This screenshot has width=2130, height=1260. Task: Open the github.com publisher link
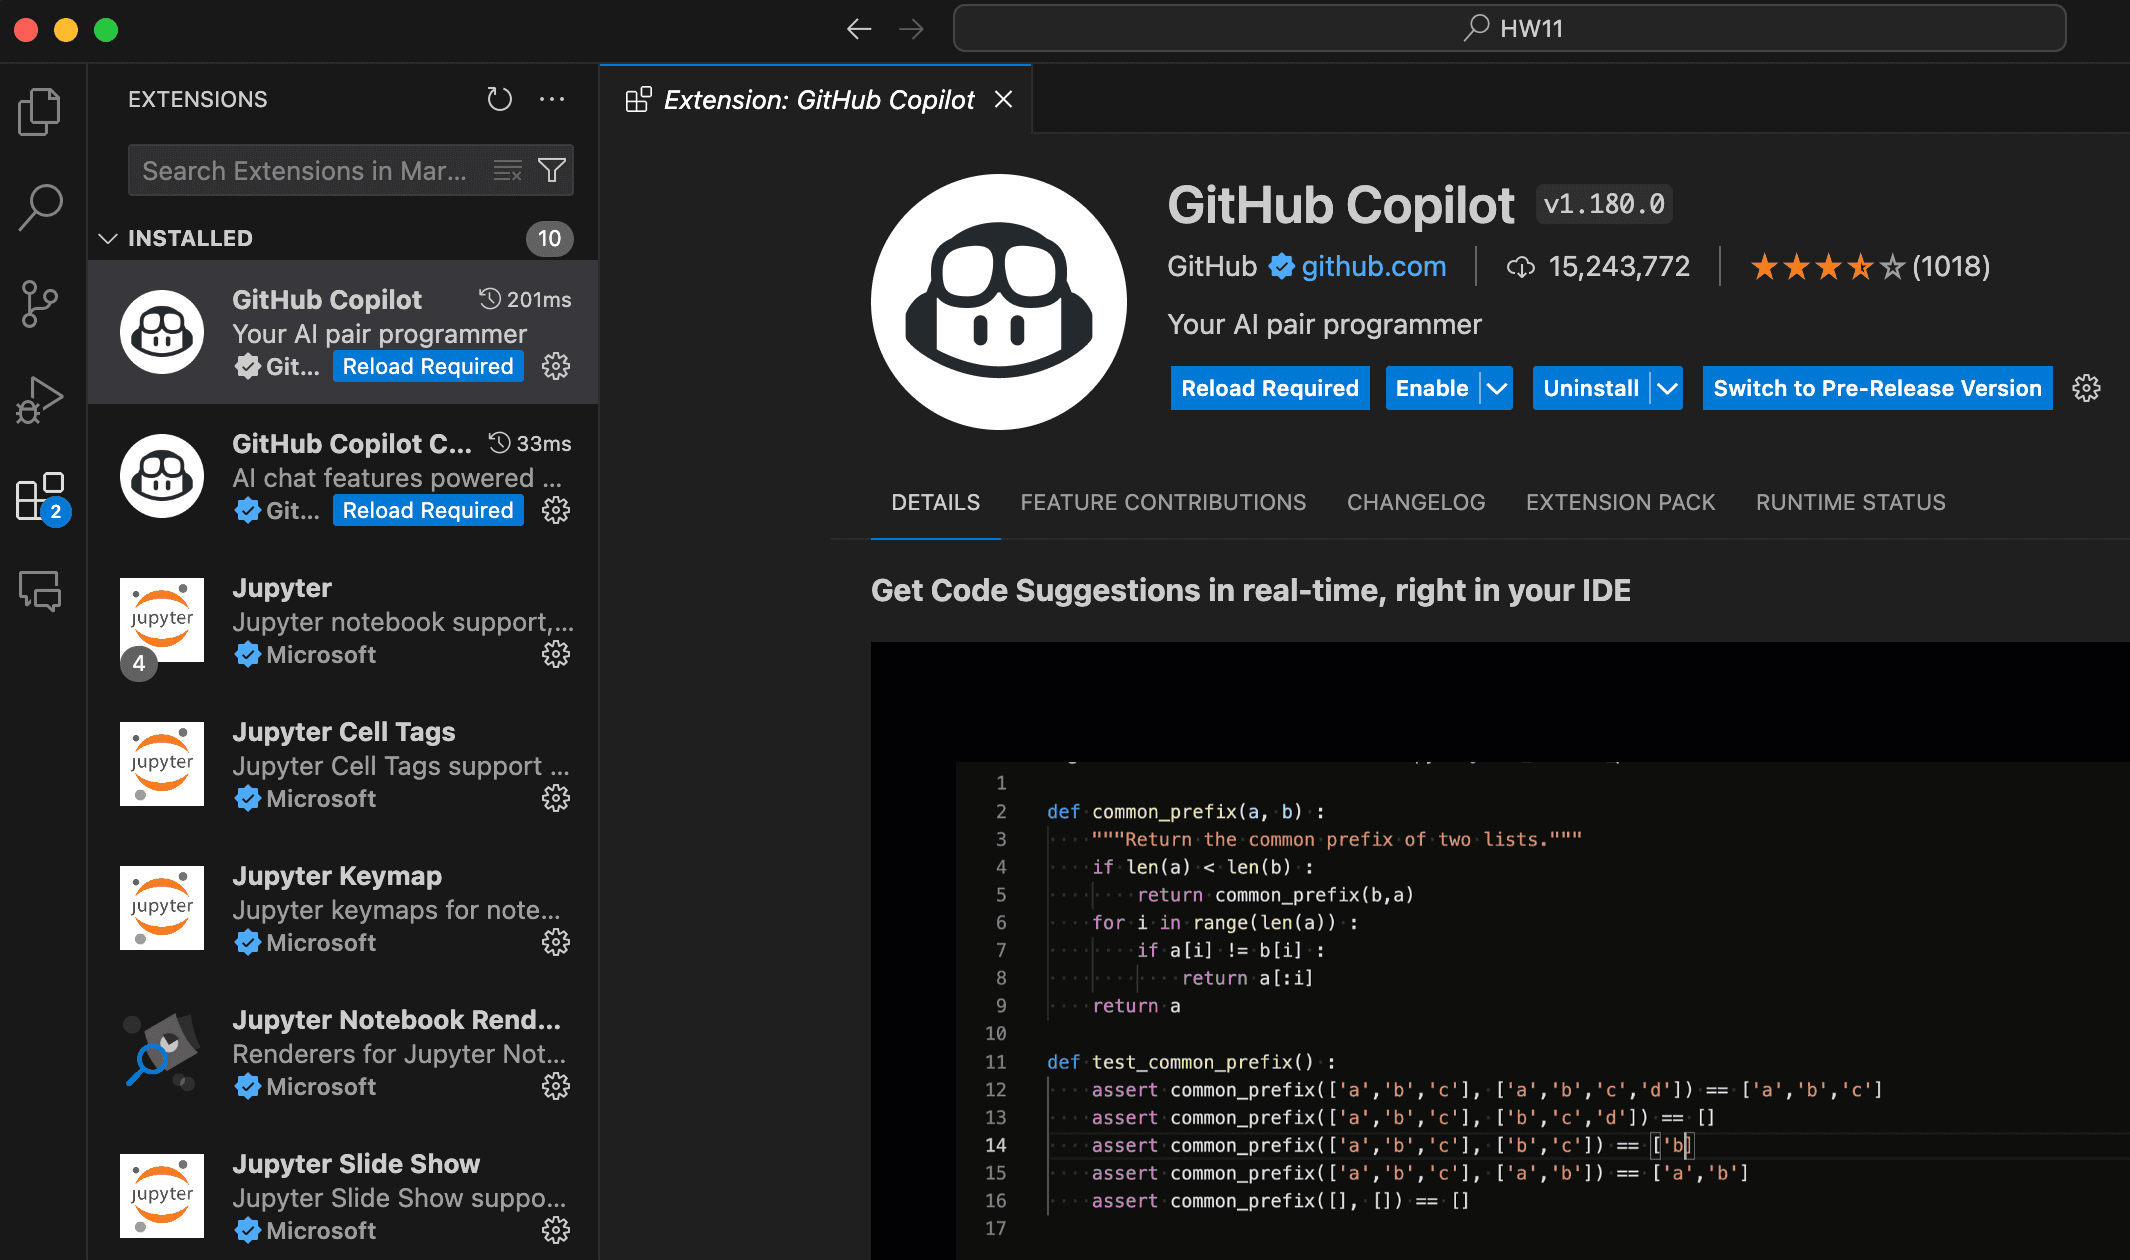(1373, 267)
